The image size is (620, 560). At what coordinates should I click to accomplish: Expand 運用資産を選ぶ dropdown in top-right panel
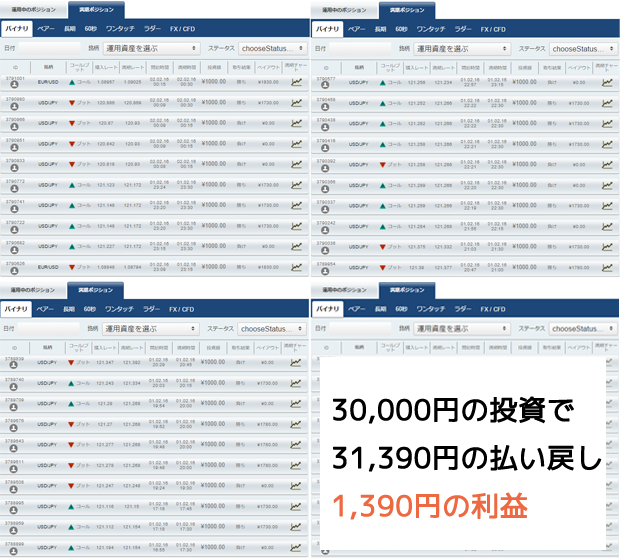(x=462, y=49)
